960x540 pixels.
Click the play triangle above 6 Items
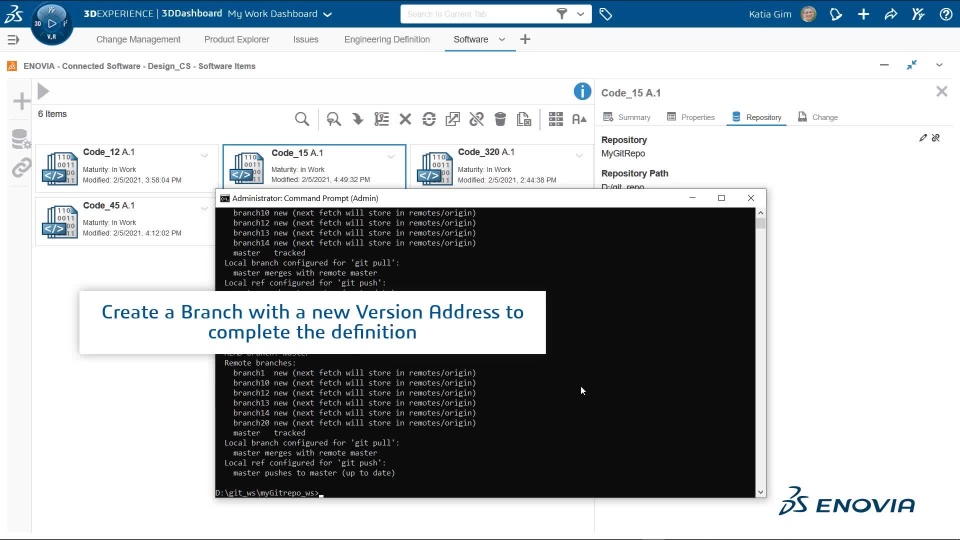(x=43, y=91)
